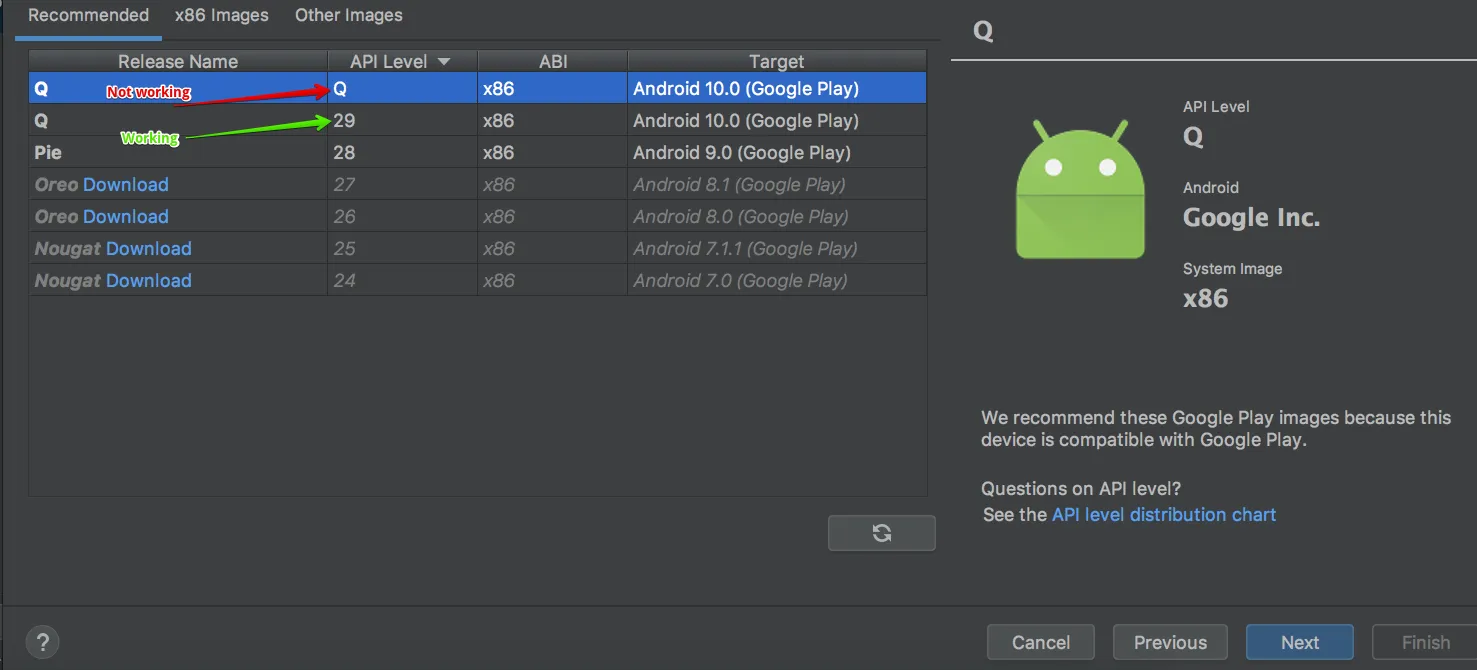Open the help question mark icon
This screenshot has width=1477, height=670.
pos(42,642)
